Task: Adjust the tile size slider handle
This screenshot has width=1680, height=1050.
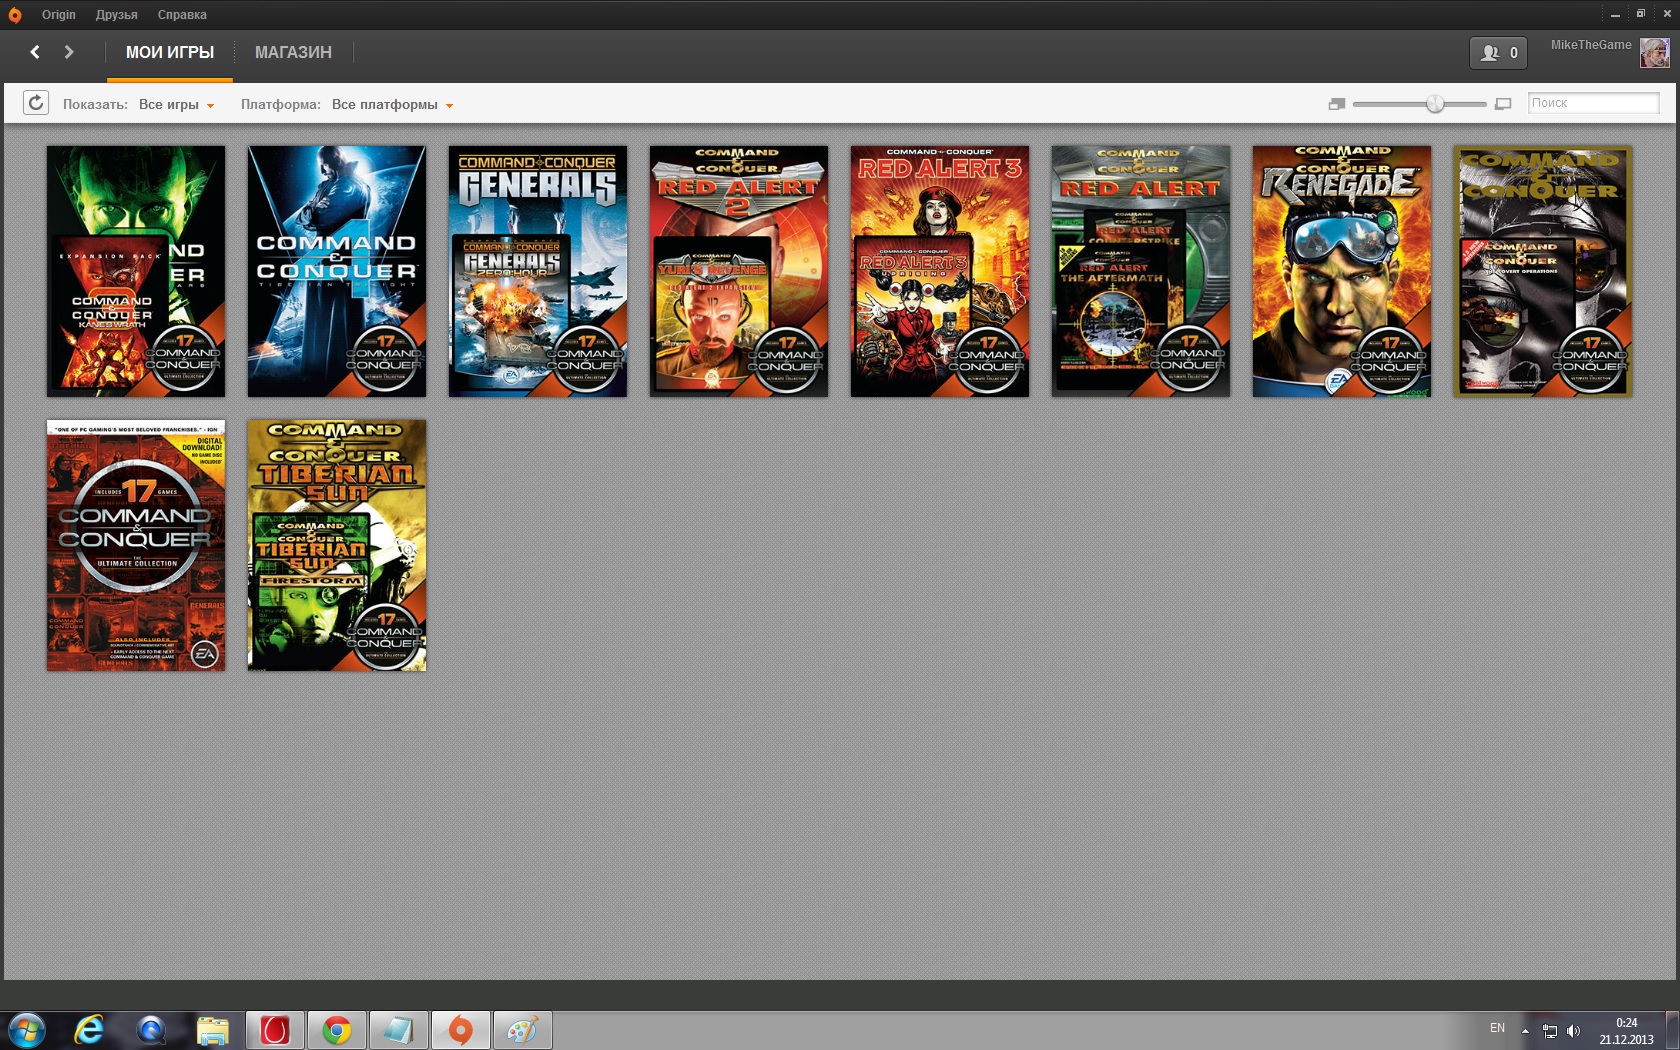Action: click(1435, 104)
